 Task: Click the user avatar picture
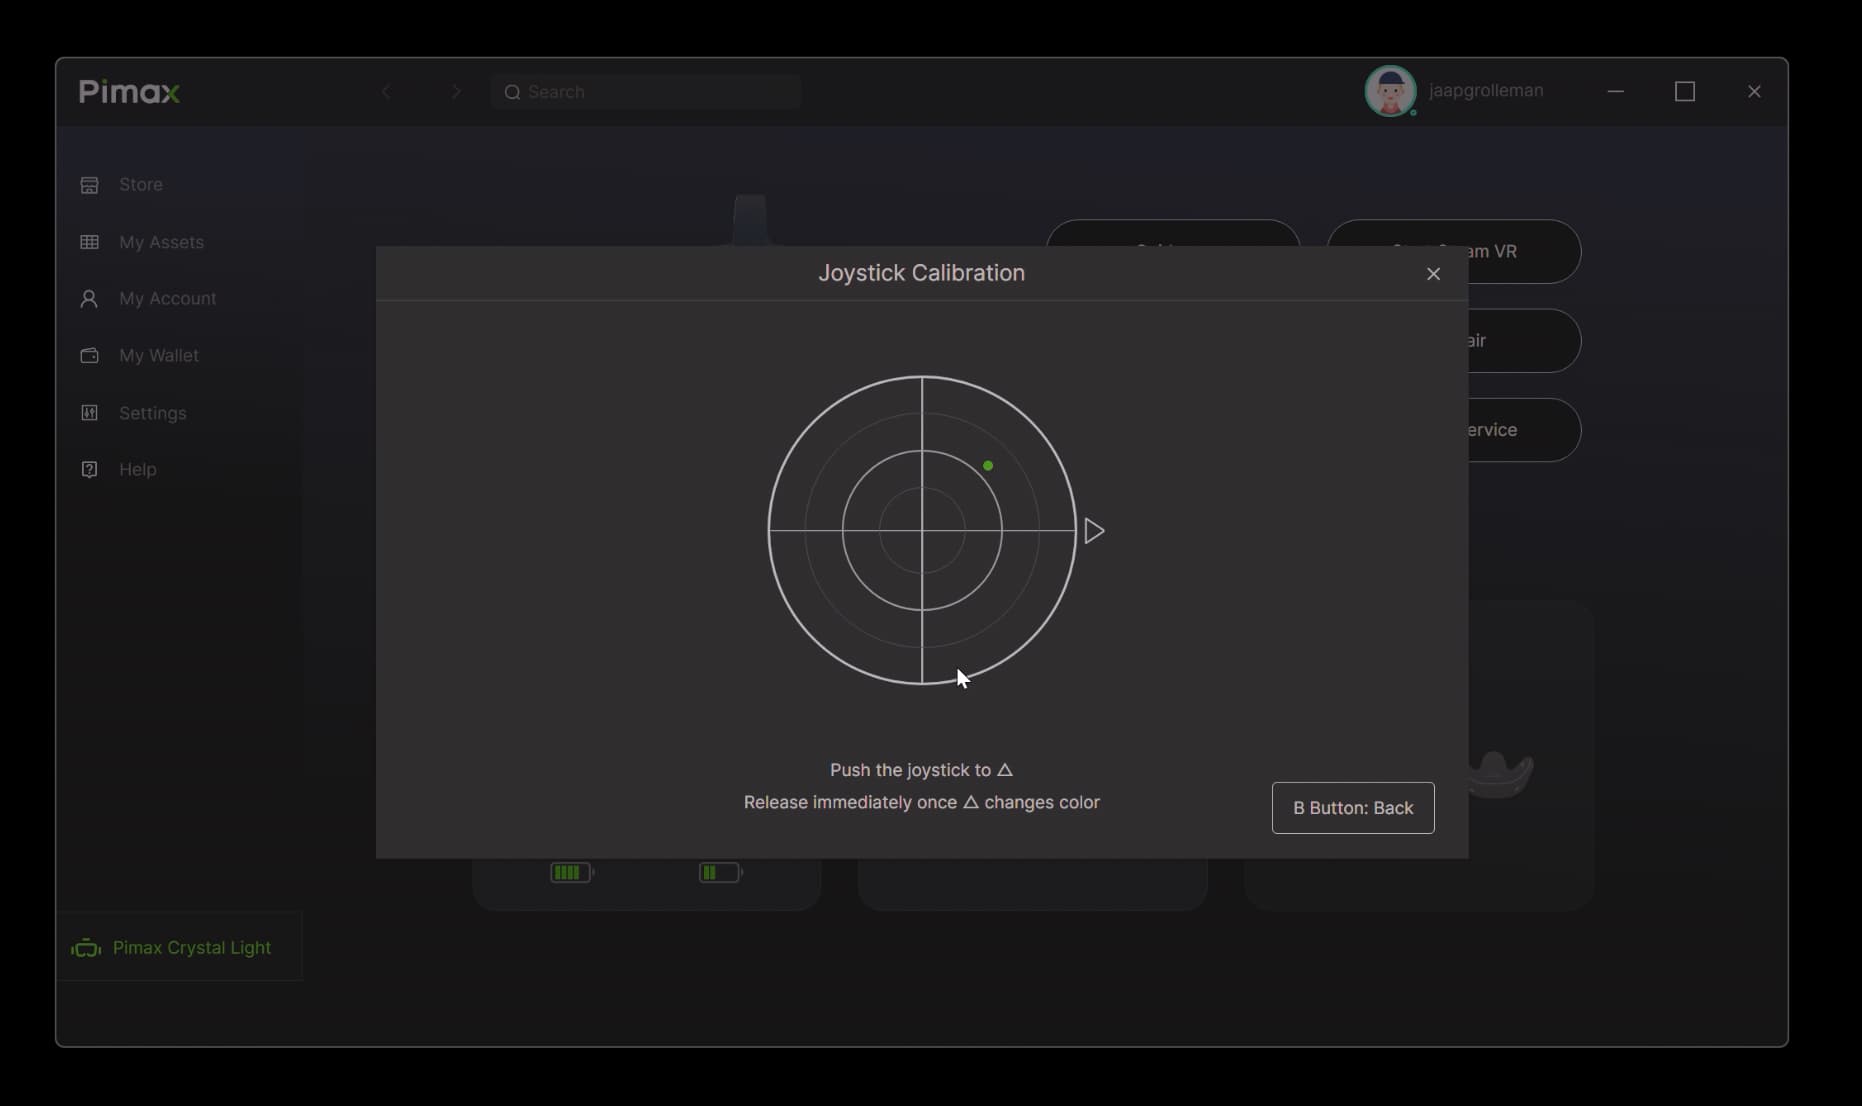[1390, 91]
